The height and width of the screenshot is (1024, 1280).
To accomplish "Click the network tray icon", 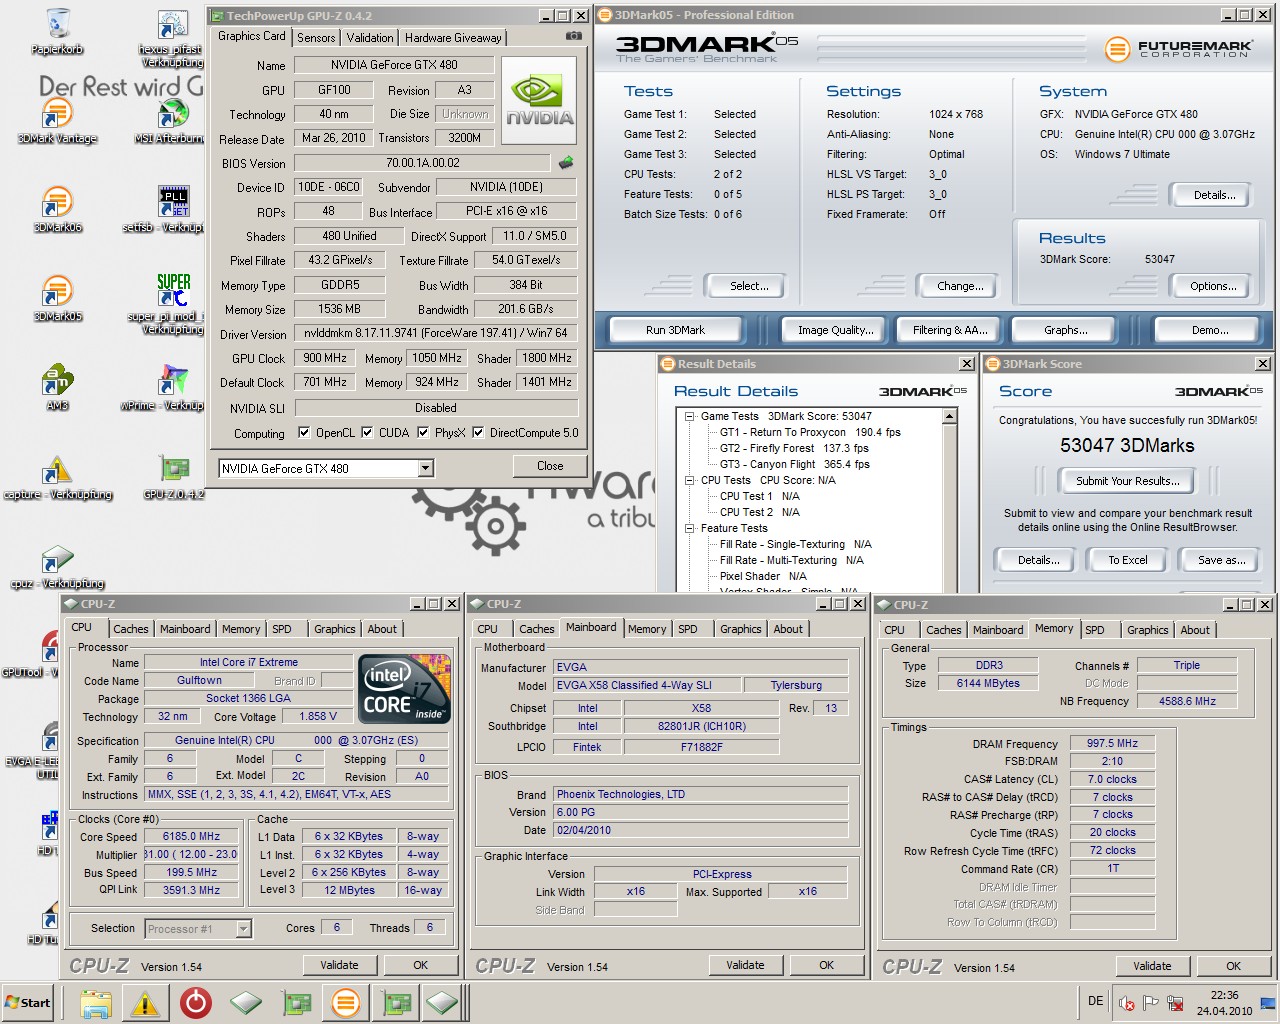I will tap(1175, 1003).
